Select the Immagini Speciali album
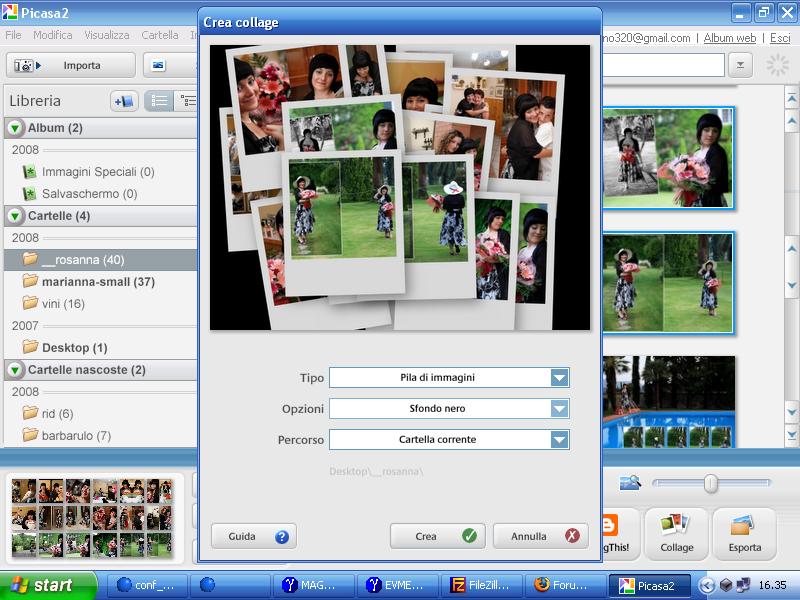 tap(100, 172)
